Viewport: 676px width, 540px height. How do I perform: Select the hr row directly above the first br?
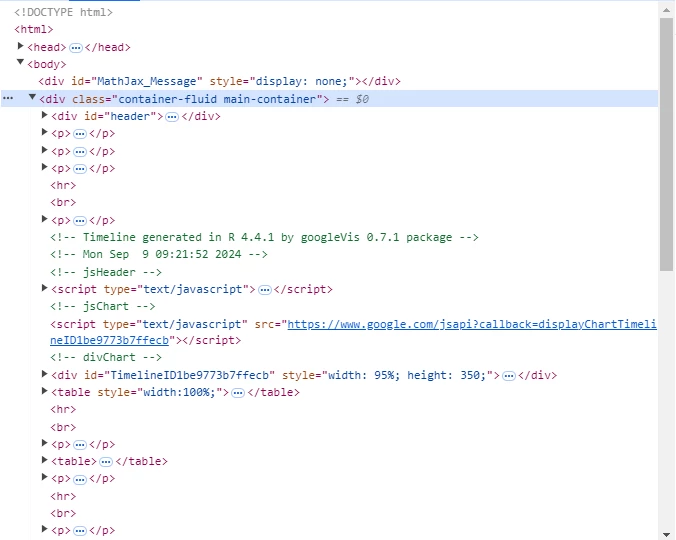coord(63,186)
